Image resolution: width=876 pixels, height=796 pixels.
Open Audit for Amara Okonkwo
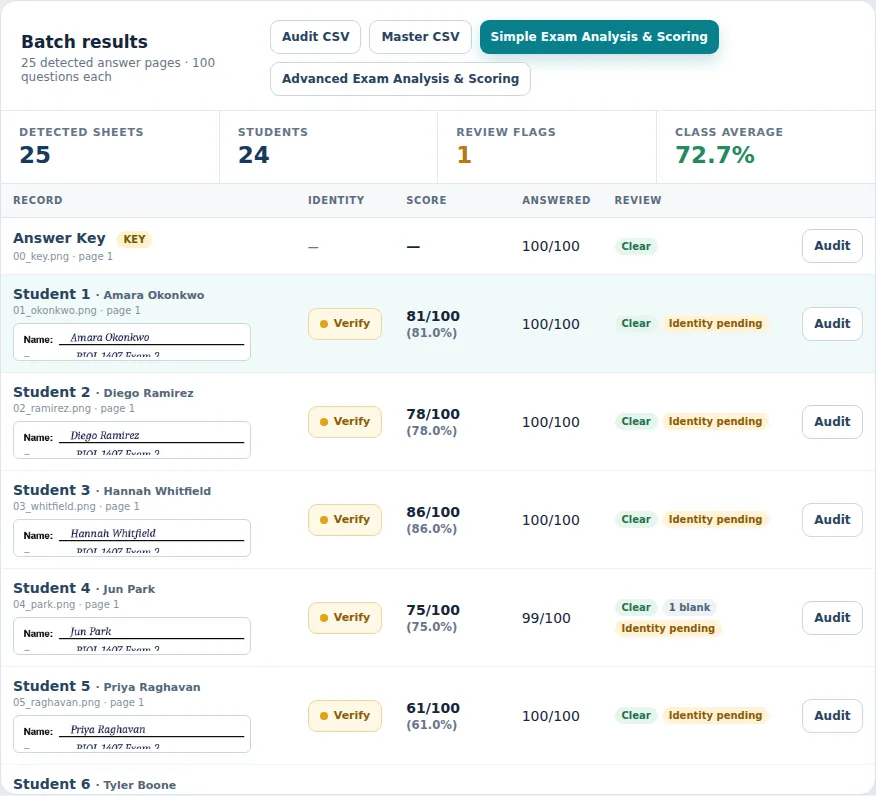(x=832, y=323)
